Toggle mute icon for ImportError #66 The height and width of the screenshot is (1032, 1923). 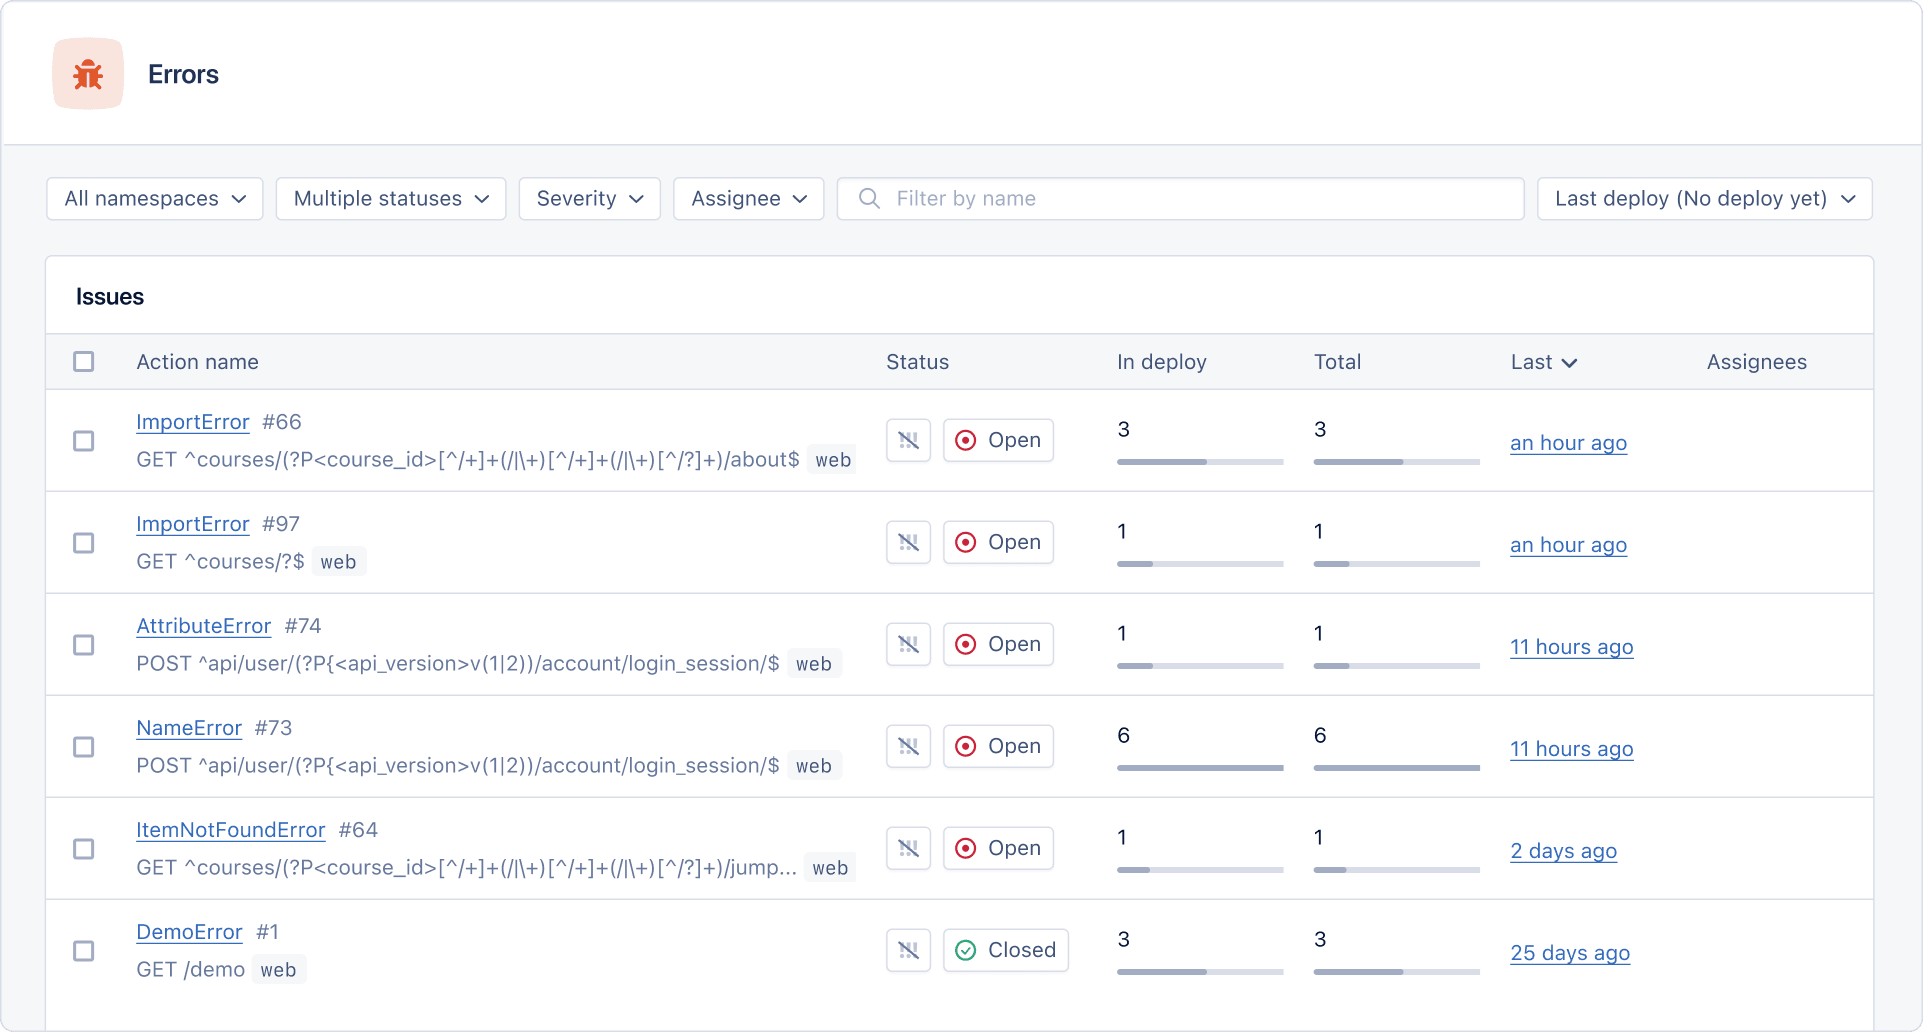[x=908, y=440]
